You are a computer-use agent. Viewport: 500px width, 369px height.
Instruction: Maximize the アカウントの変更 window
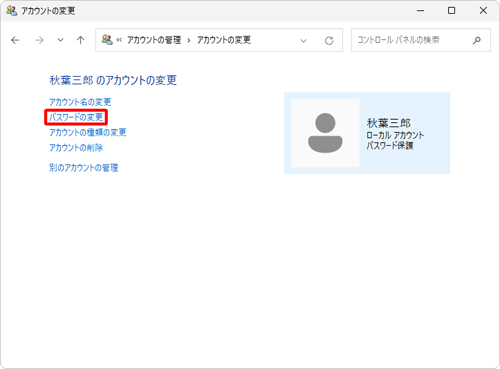(451, 11)
